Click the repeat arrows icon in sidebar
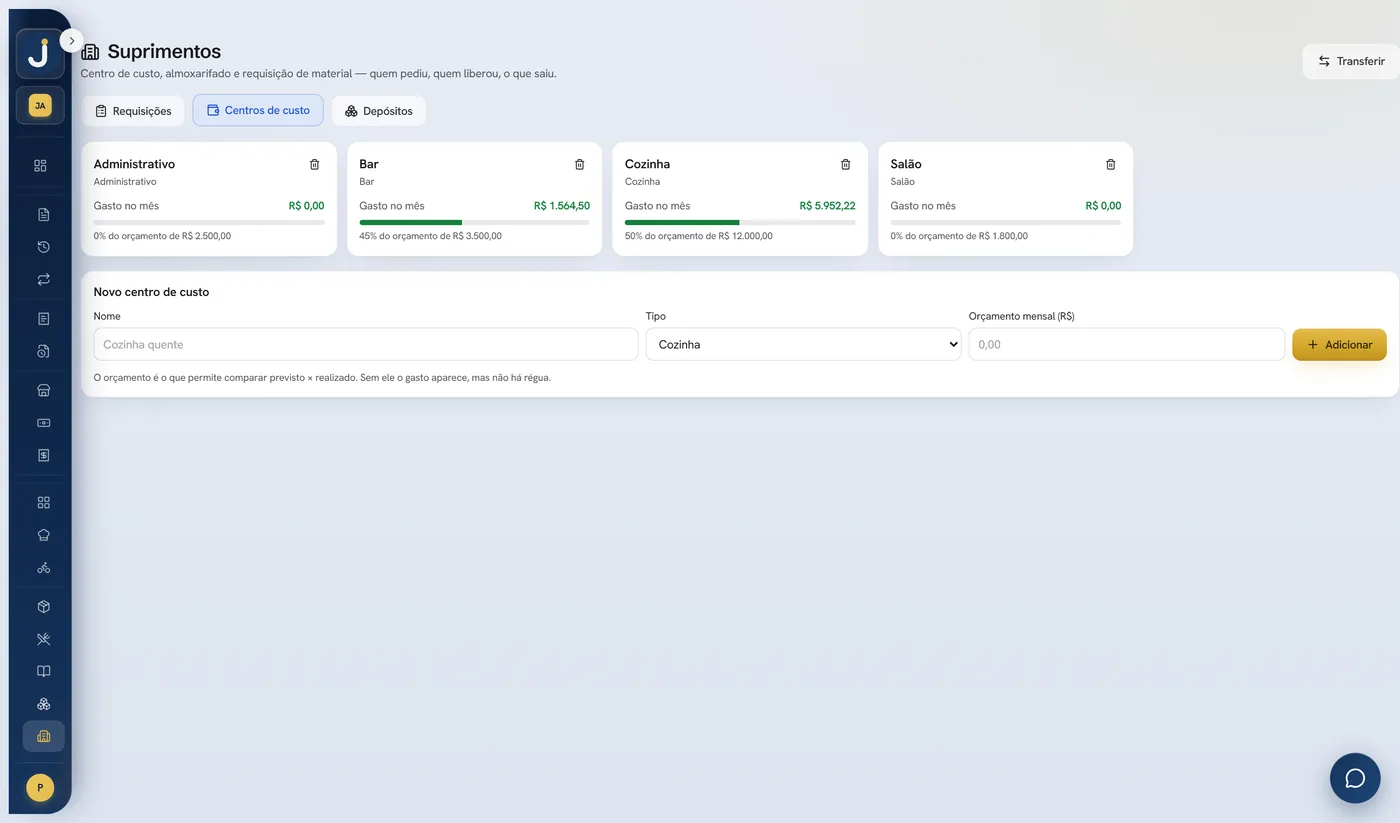This screenshot has width=1400, height=823. point(43,280)
